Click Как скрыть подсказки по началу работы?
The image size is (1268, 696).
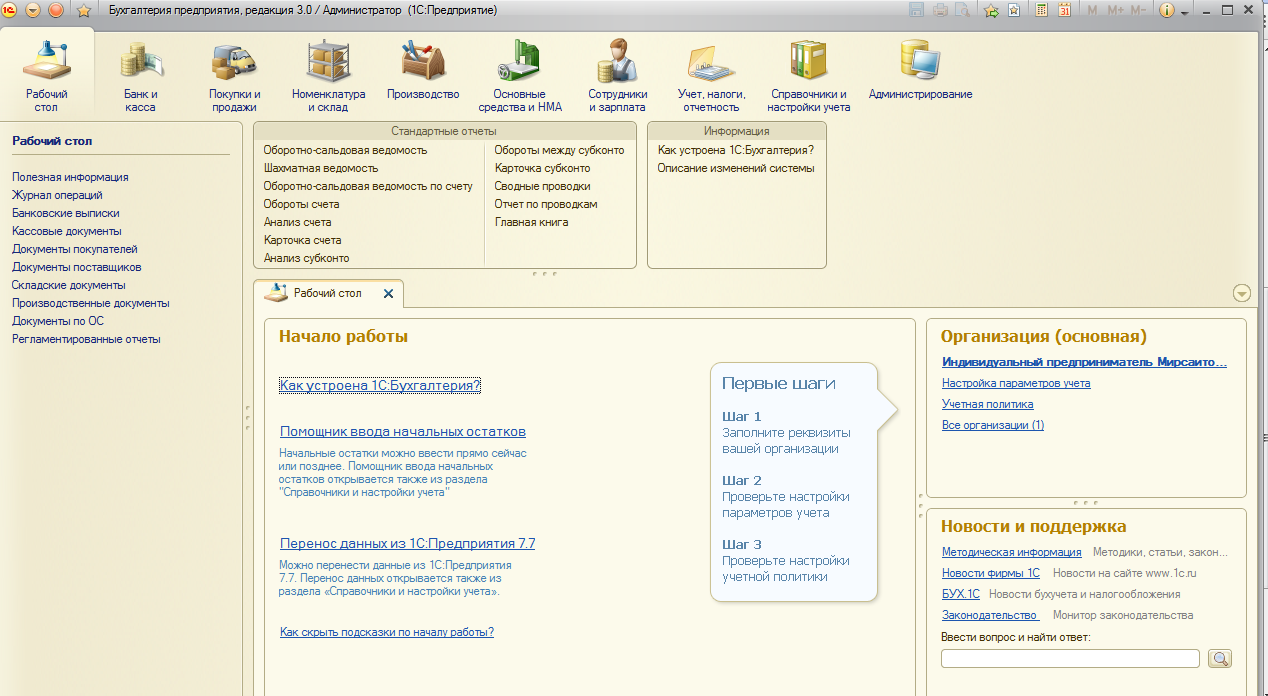tap(387, 632)
